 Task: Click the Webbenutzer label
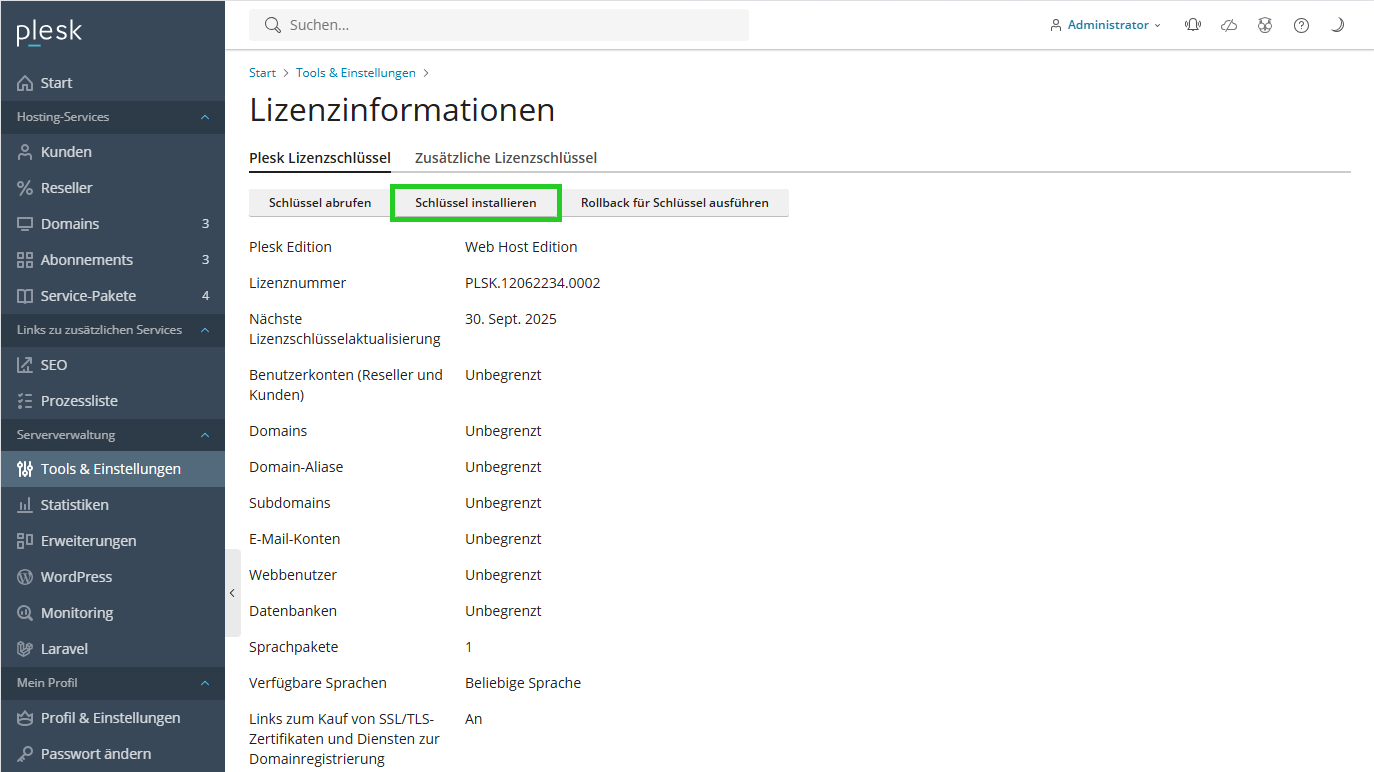tap(293, 575)
